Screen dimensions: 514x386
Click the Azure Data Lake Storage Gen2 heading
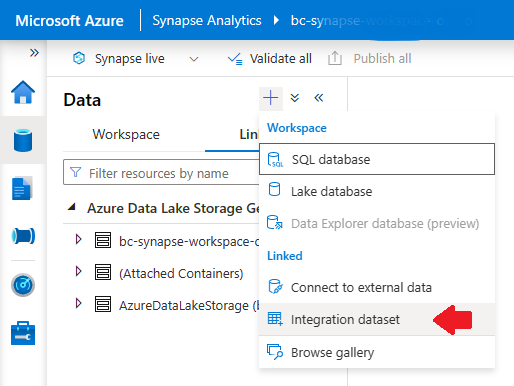pyautogui.click(x=173, y=208)
